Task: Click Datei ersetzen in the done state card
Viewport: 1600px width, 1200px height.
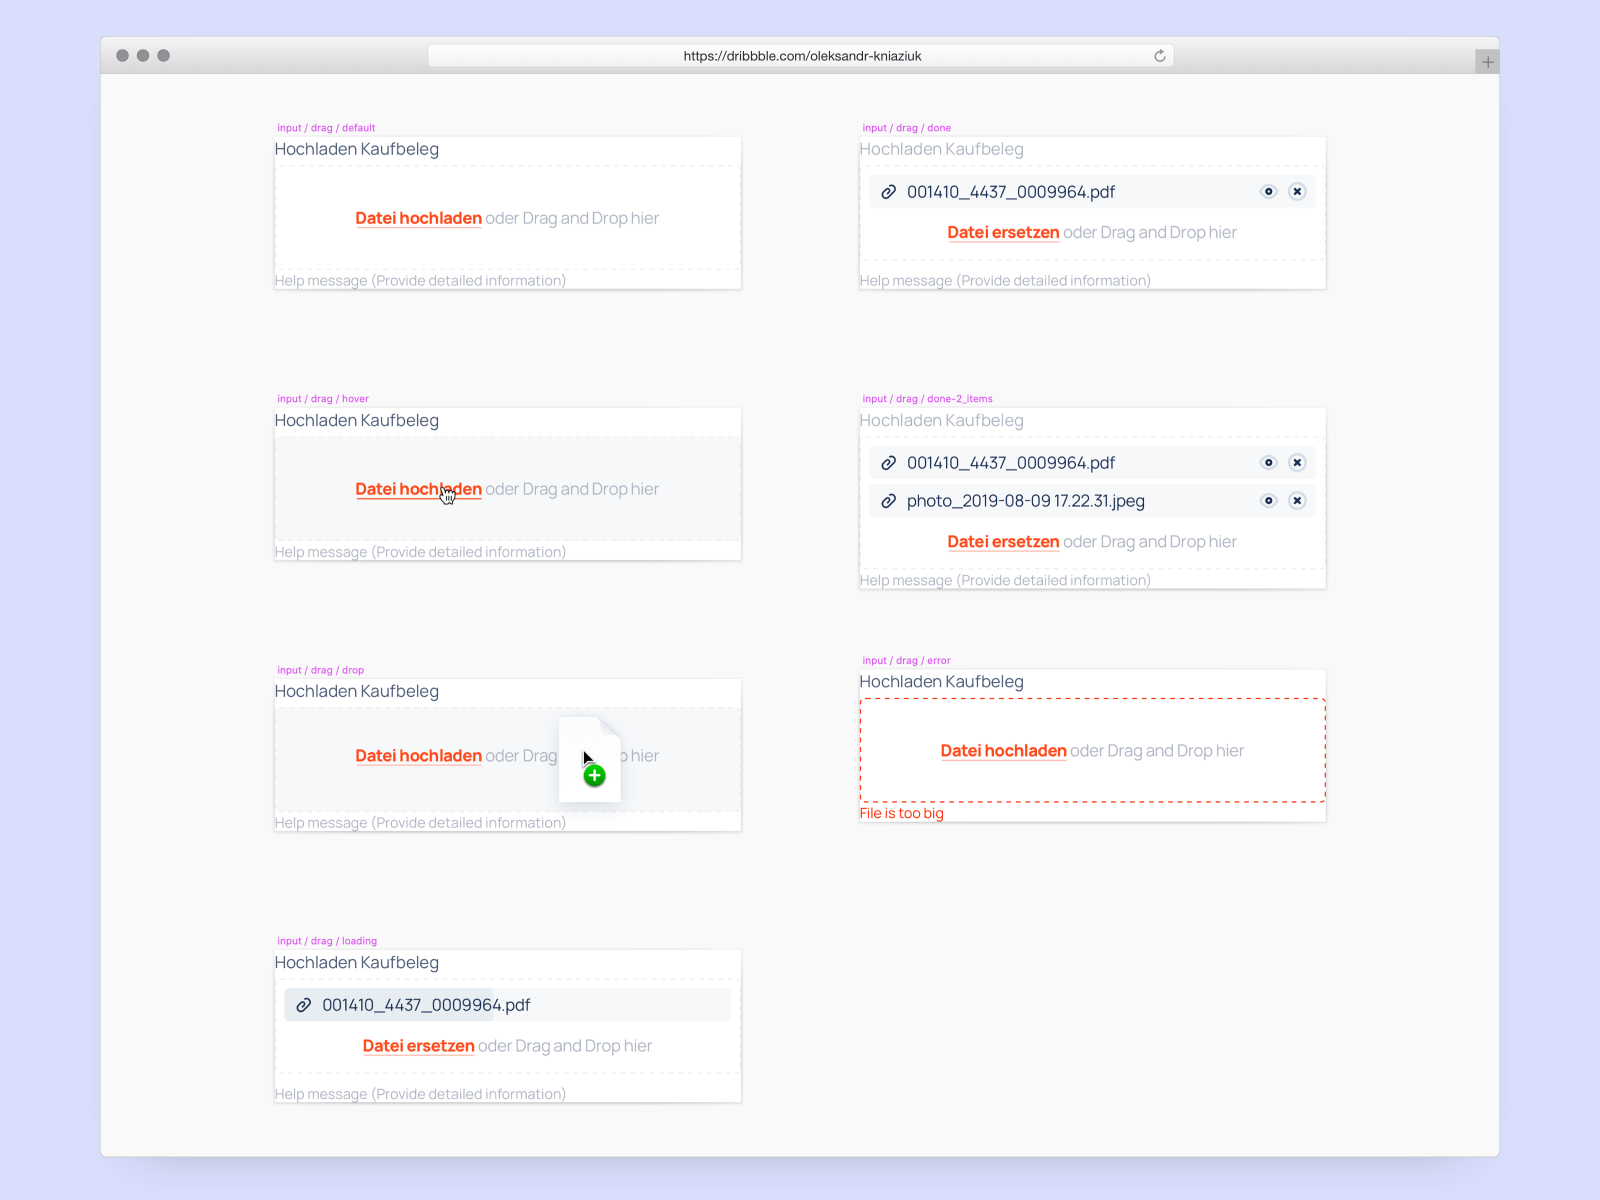Action: click(1003, 232)
